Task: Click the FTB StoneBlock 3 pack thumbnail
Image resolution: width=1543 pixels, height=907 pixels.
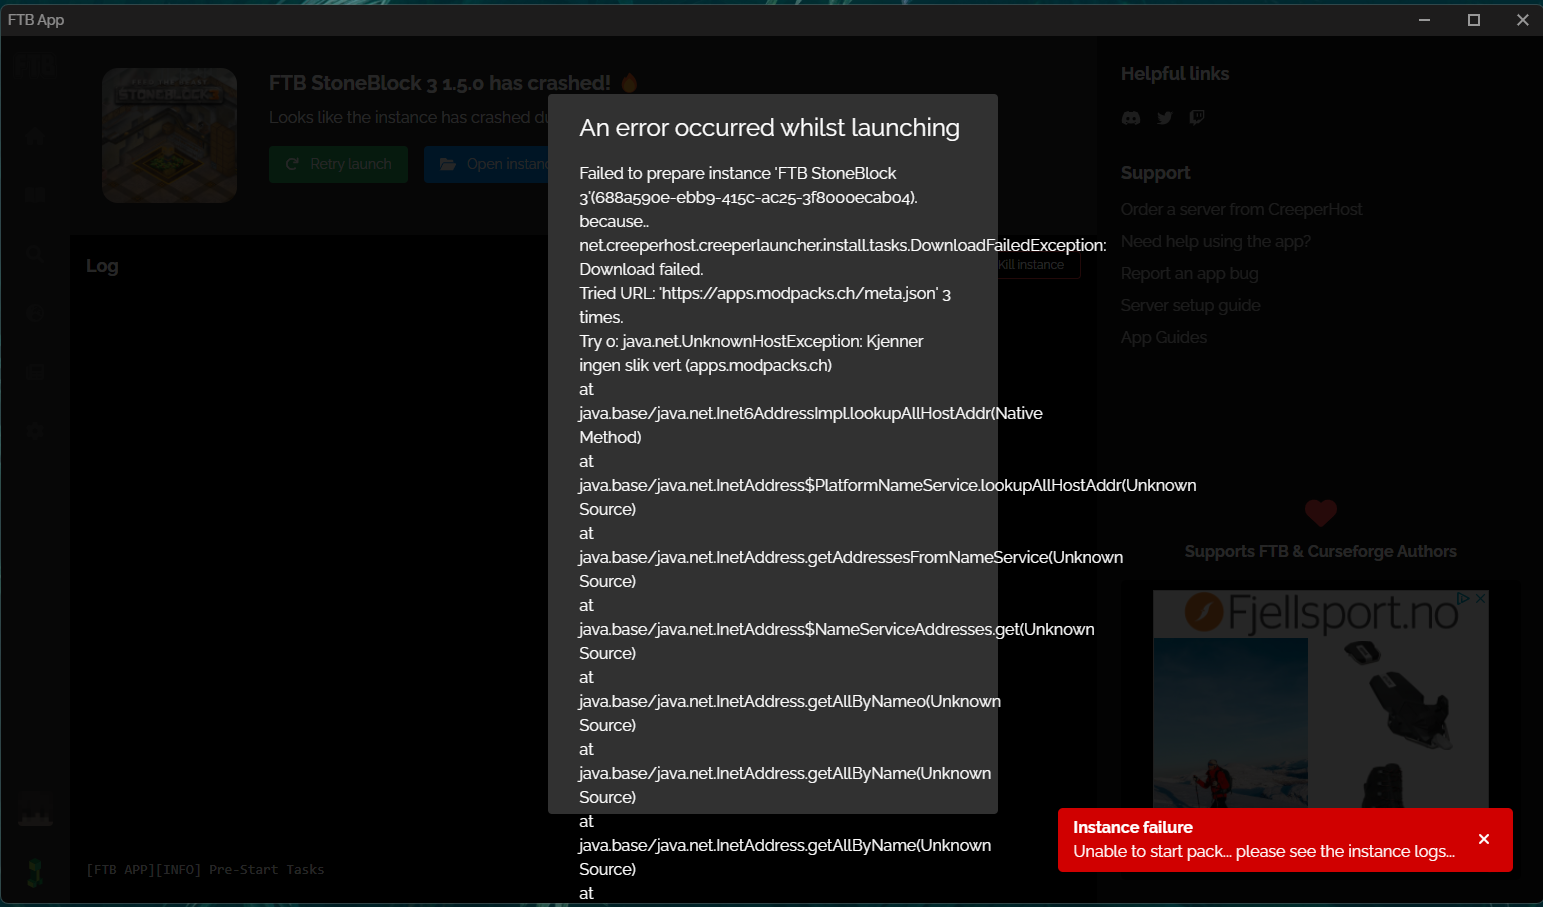Action: click(169, 135)
